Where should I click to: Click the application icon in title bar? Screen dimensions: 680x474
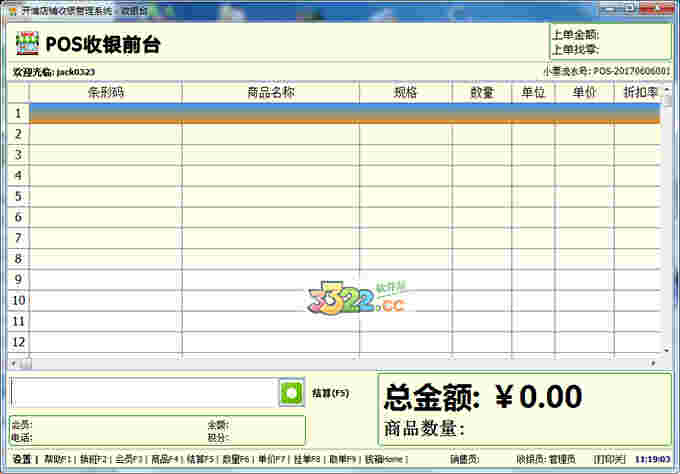coord(13,11)
